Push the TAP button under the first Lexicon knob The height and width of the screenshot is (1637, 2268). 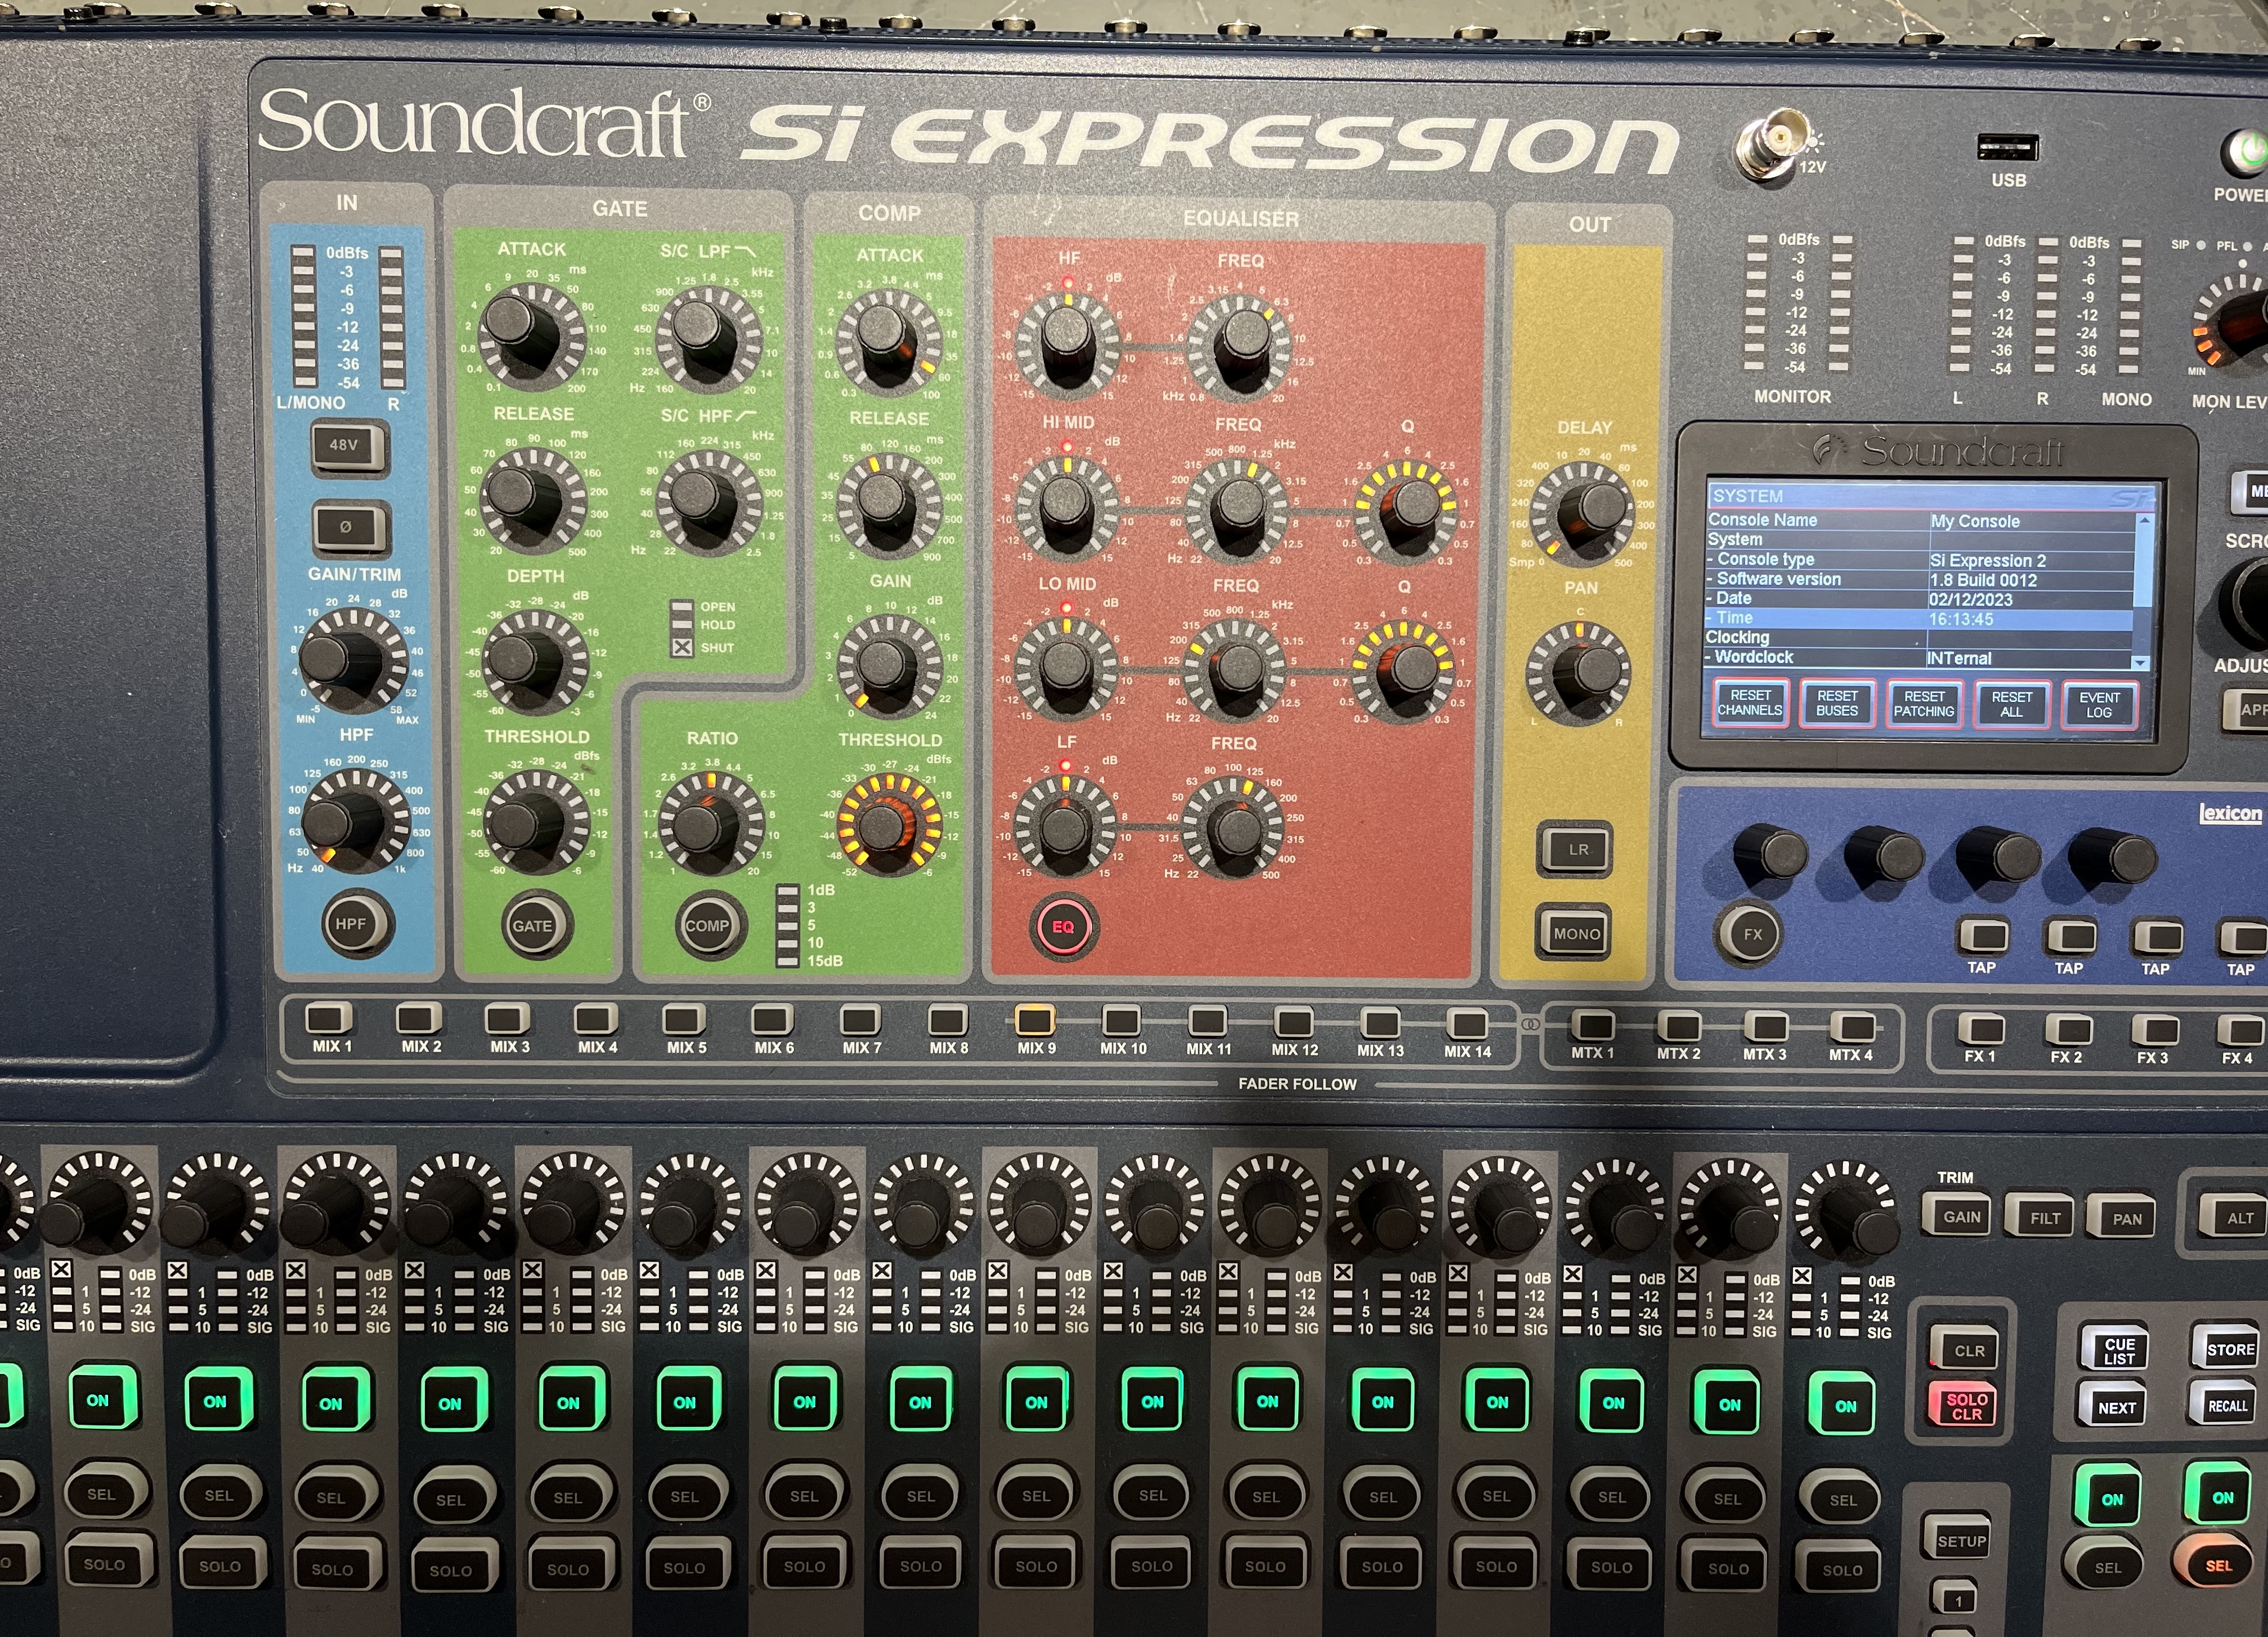click(1983, 938)
